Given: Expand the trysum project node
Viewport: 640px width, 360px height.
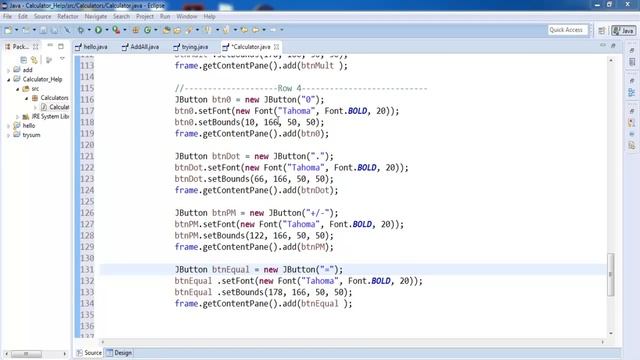Looking at the screenshot, I should click(x=9, y=135).
